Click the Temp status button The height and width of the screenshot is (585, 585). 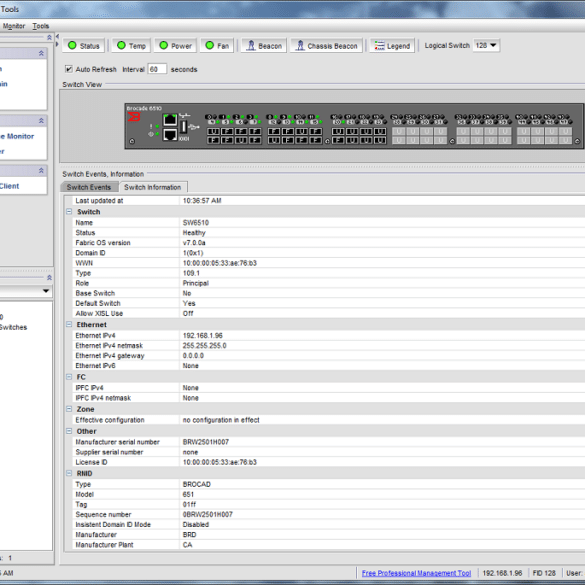[131, 46]
